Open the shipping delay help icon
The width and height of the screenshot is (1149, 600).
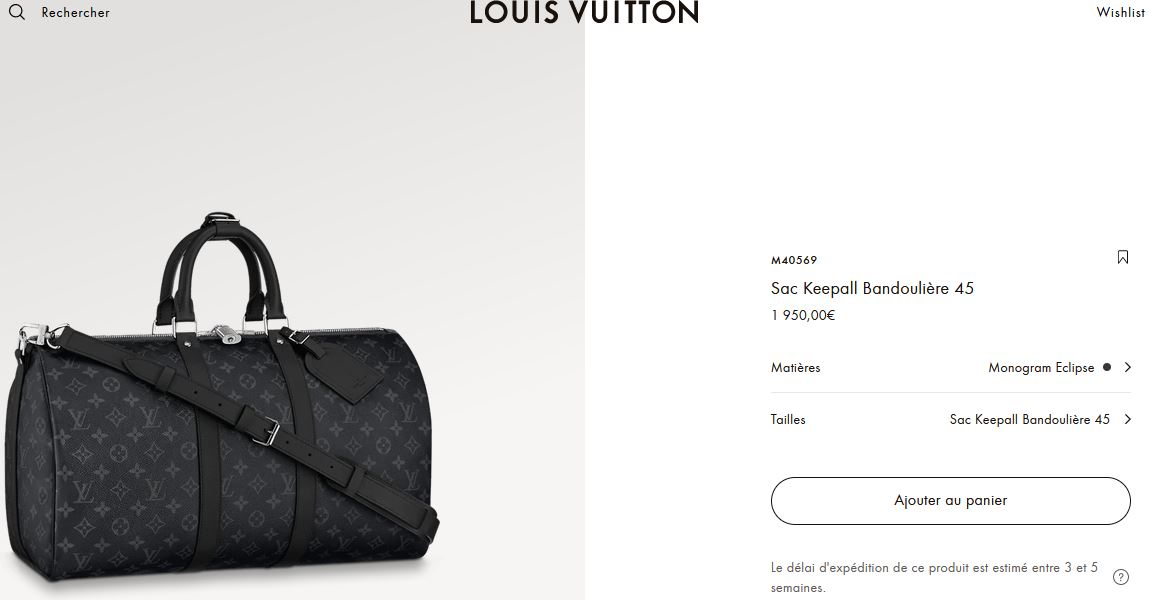(1120, 577)
